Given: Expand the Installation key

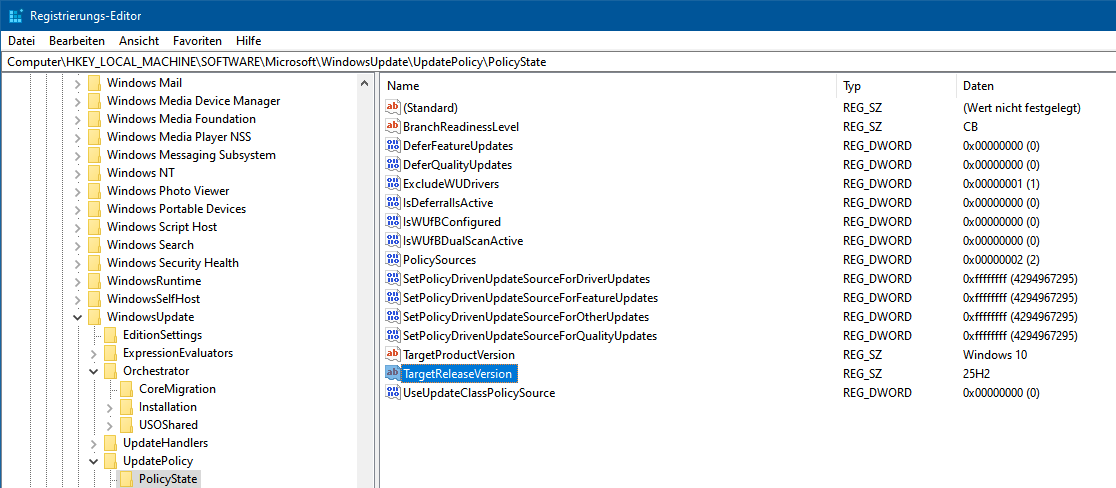Looking at the screenshot, I should coord(109,408).
